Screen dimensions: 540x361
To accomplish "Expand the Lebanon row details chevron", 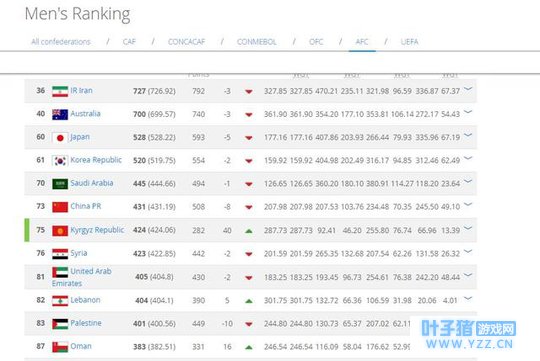I will (468, 298).
